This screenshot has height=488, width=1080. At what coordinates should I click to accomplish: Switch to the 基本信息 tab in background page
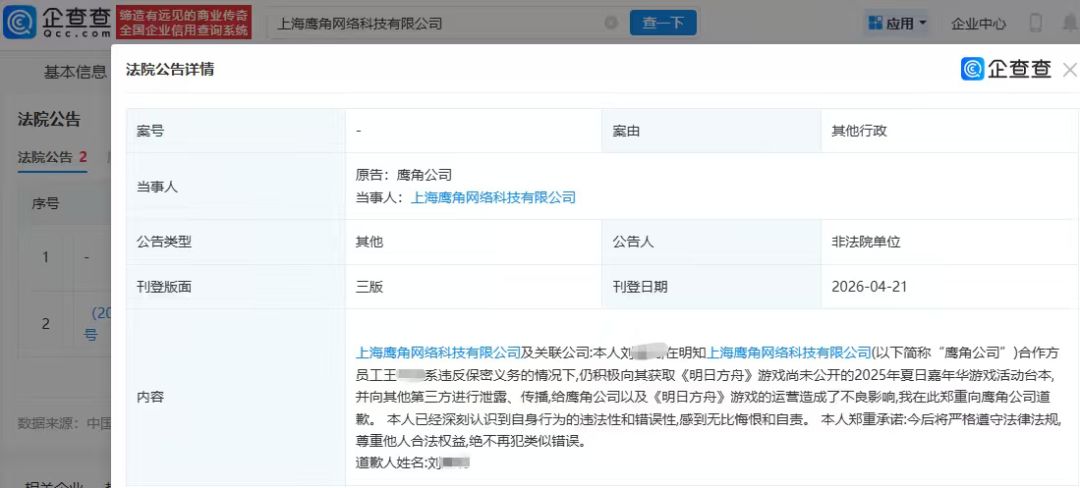coord(75,72)
